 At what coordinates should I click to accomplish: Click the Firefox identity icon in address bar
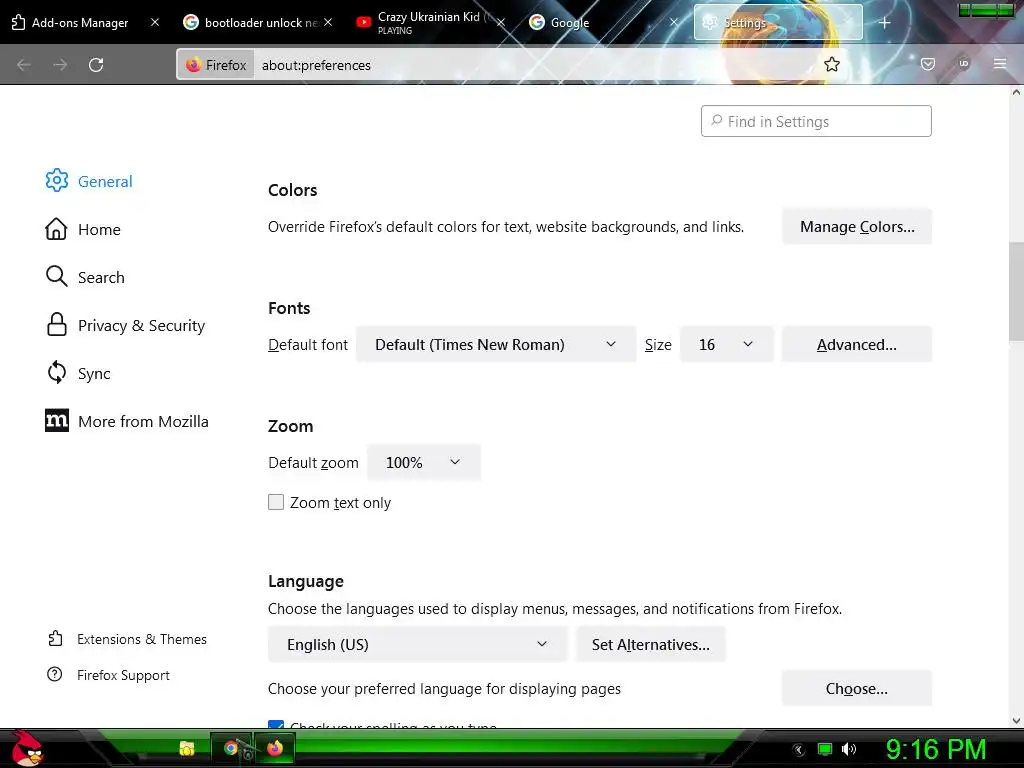tap(193, 65)
